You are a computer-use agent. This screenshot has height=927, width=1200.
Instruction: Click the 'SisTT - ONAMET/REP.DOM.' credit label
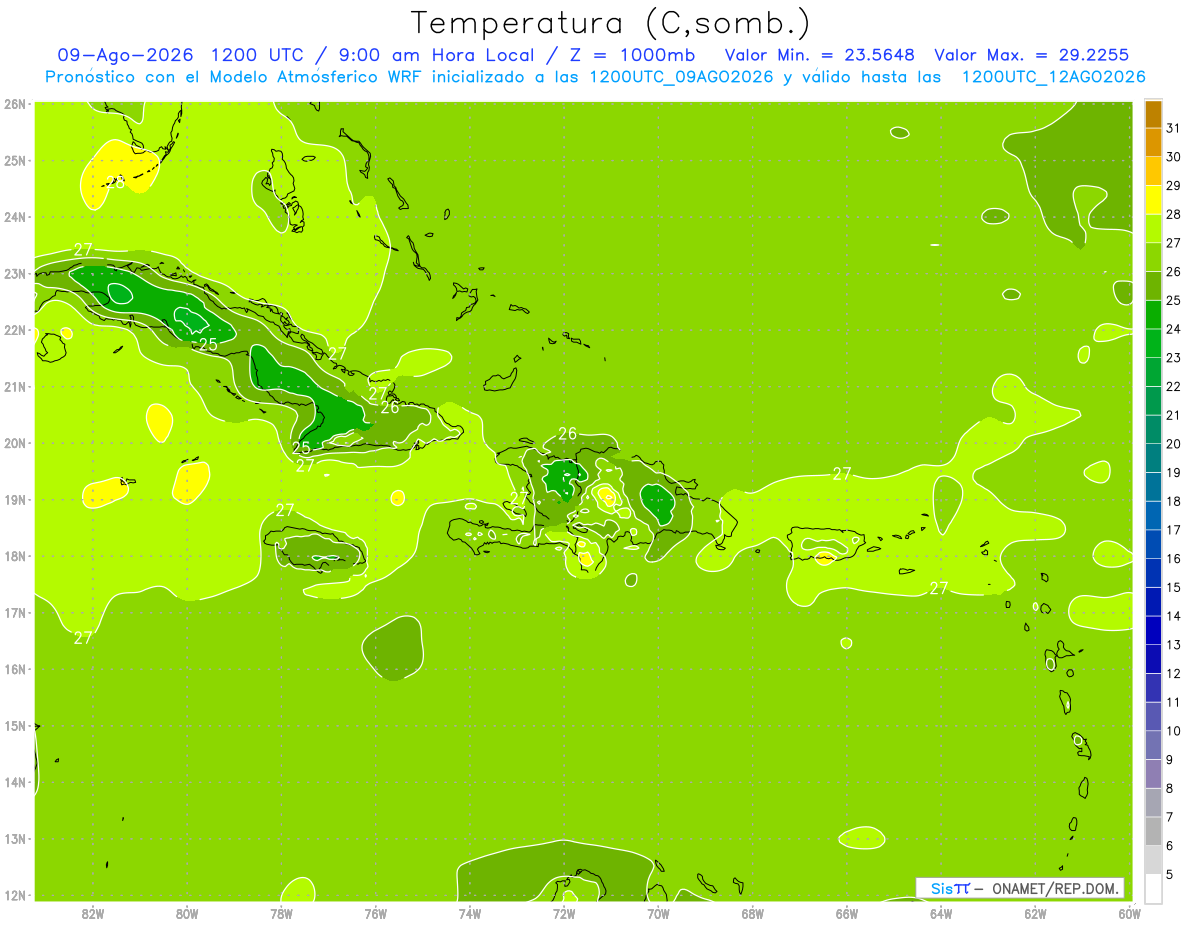(1020, 888)
